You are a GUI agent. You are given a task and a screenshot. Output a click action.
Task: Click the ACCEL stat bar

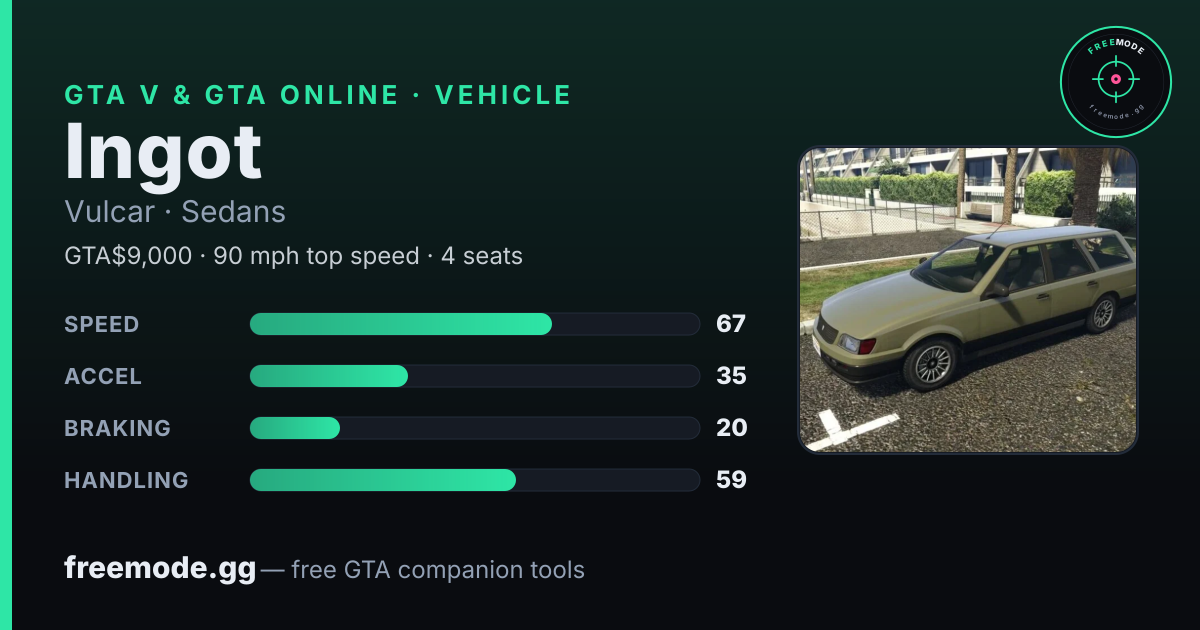click(474, 376)
